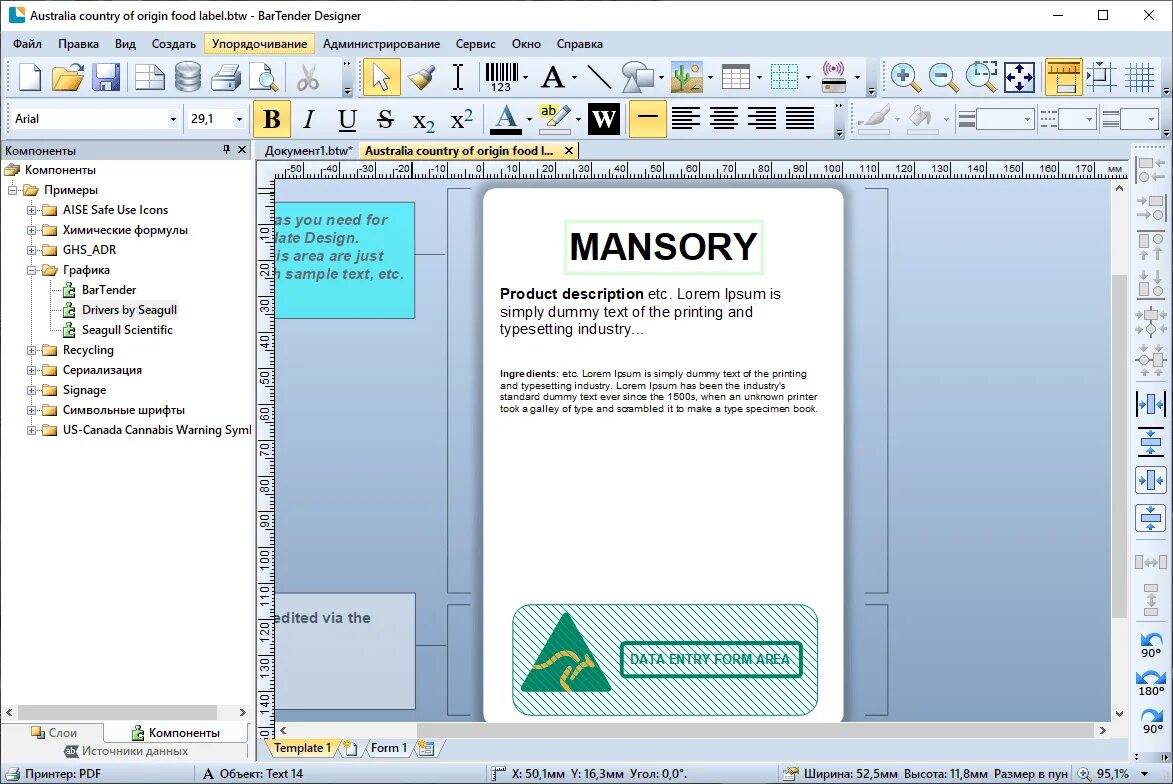Select the line drawing tool

598,77
